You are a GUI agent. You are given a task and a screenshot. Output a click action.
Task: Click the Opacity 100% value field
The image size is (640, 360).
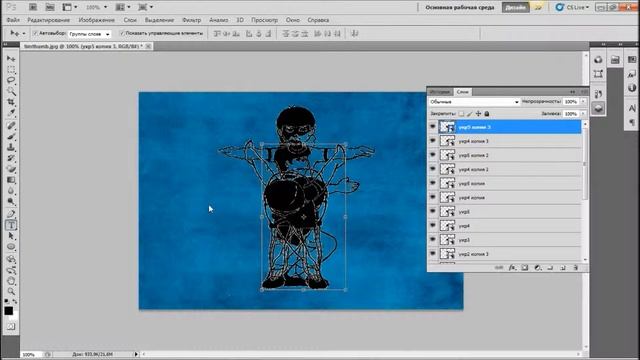(571, 102)
